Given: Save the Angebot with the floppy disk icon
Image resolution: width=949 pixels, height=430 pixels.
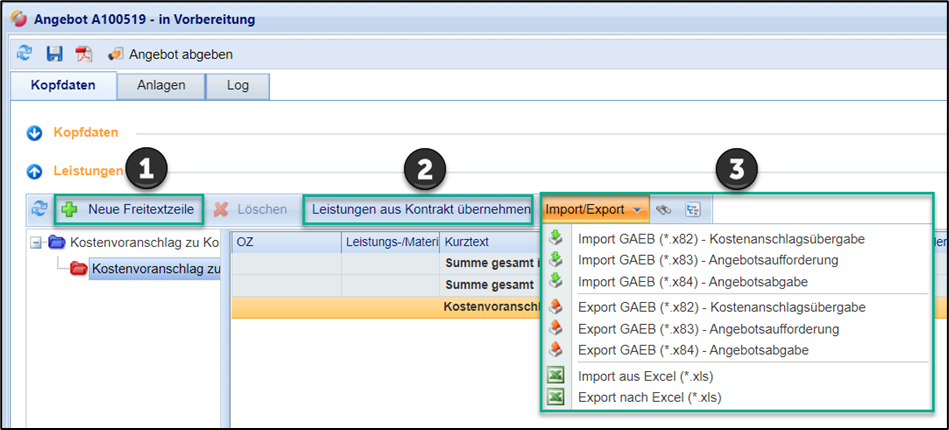Looking at the screenshot, I should pyautogui.click(x=54, y=54).
